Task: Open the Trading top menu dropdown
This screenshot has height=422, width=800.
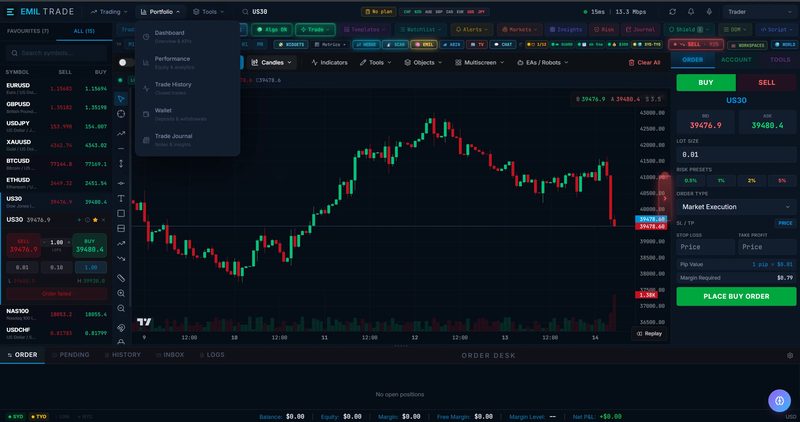Action: pyautogui.click(x=109, y=11)
